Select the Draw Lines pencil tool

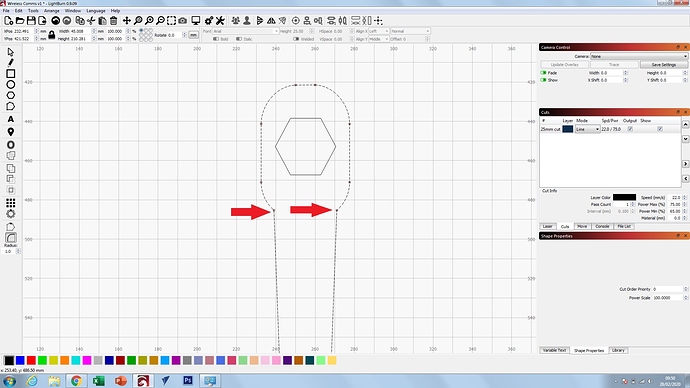click(x=11, y=62)
